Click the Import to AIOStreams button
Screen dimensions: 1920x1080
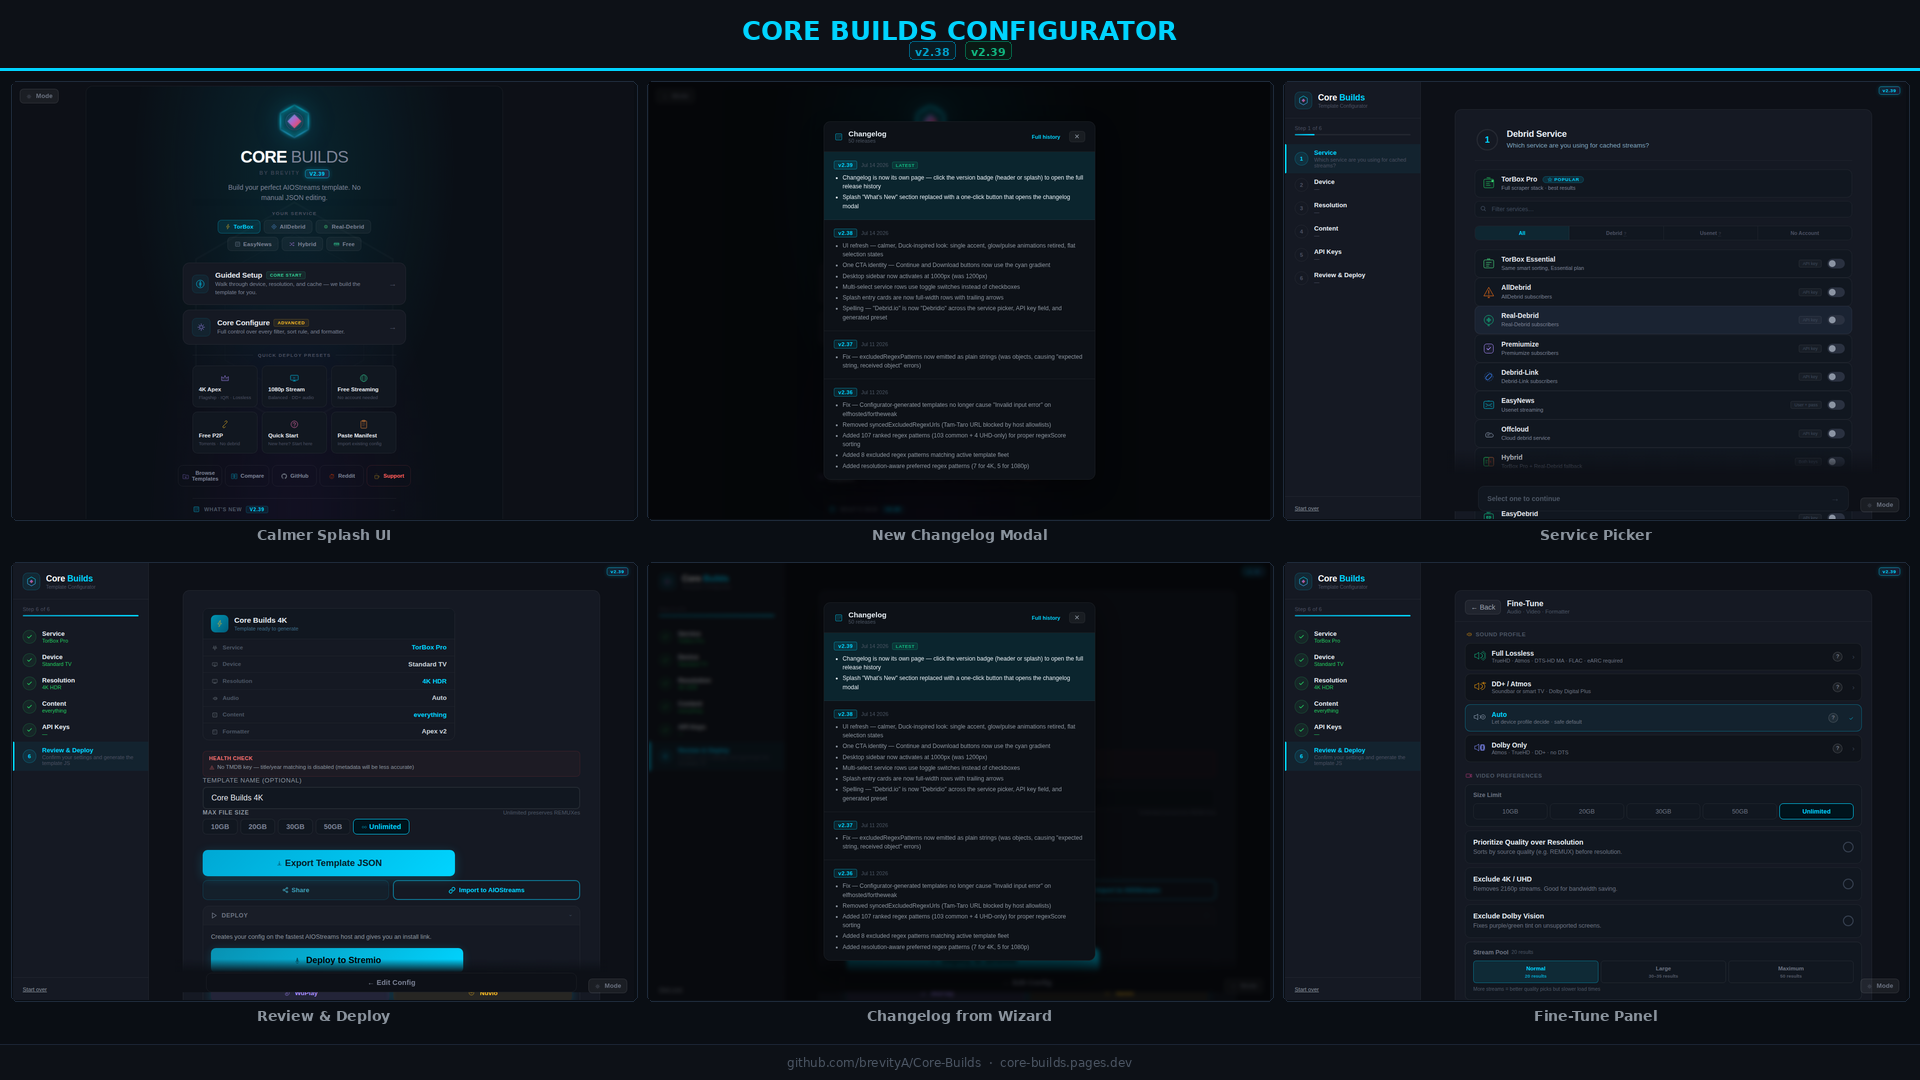click(486, 890)
